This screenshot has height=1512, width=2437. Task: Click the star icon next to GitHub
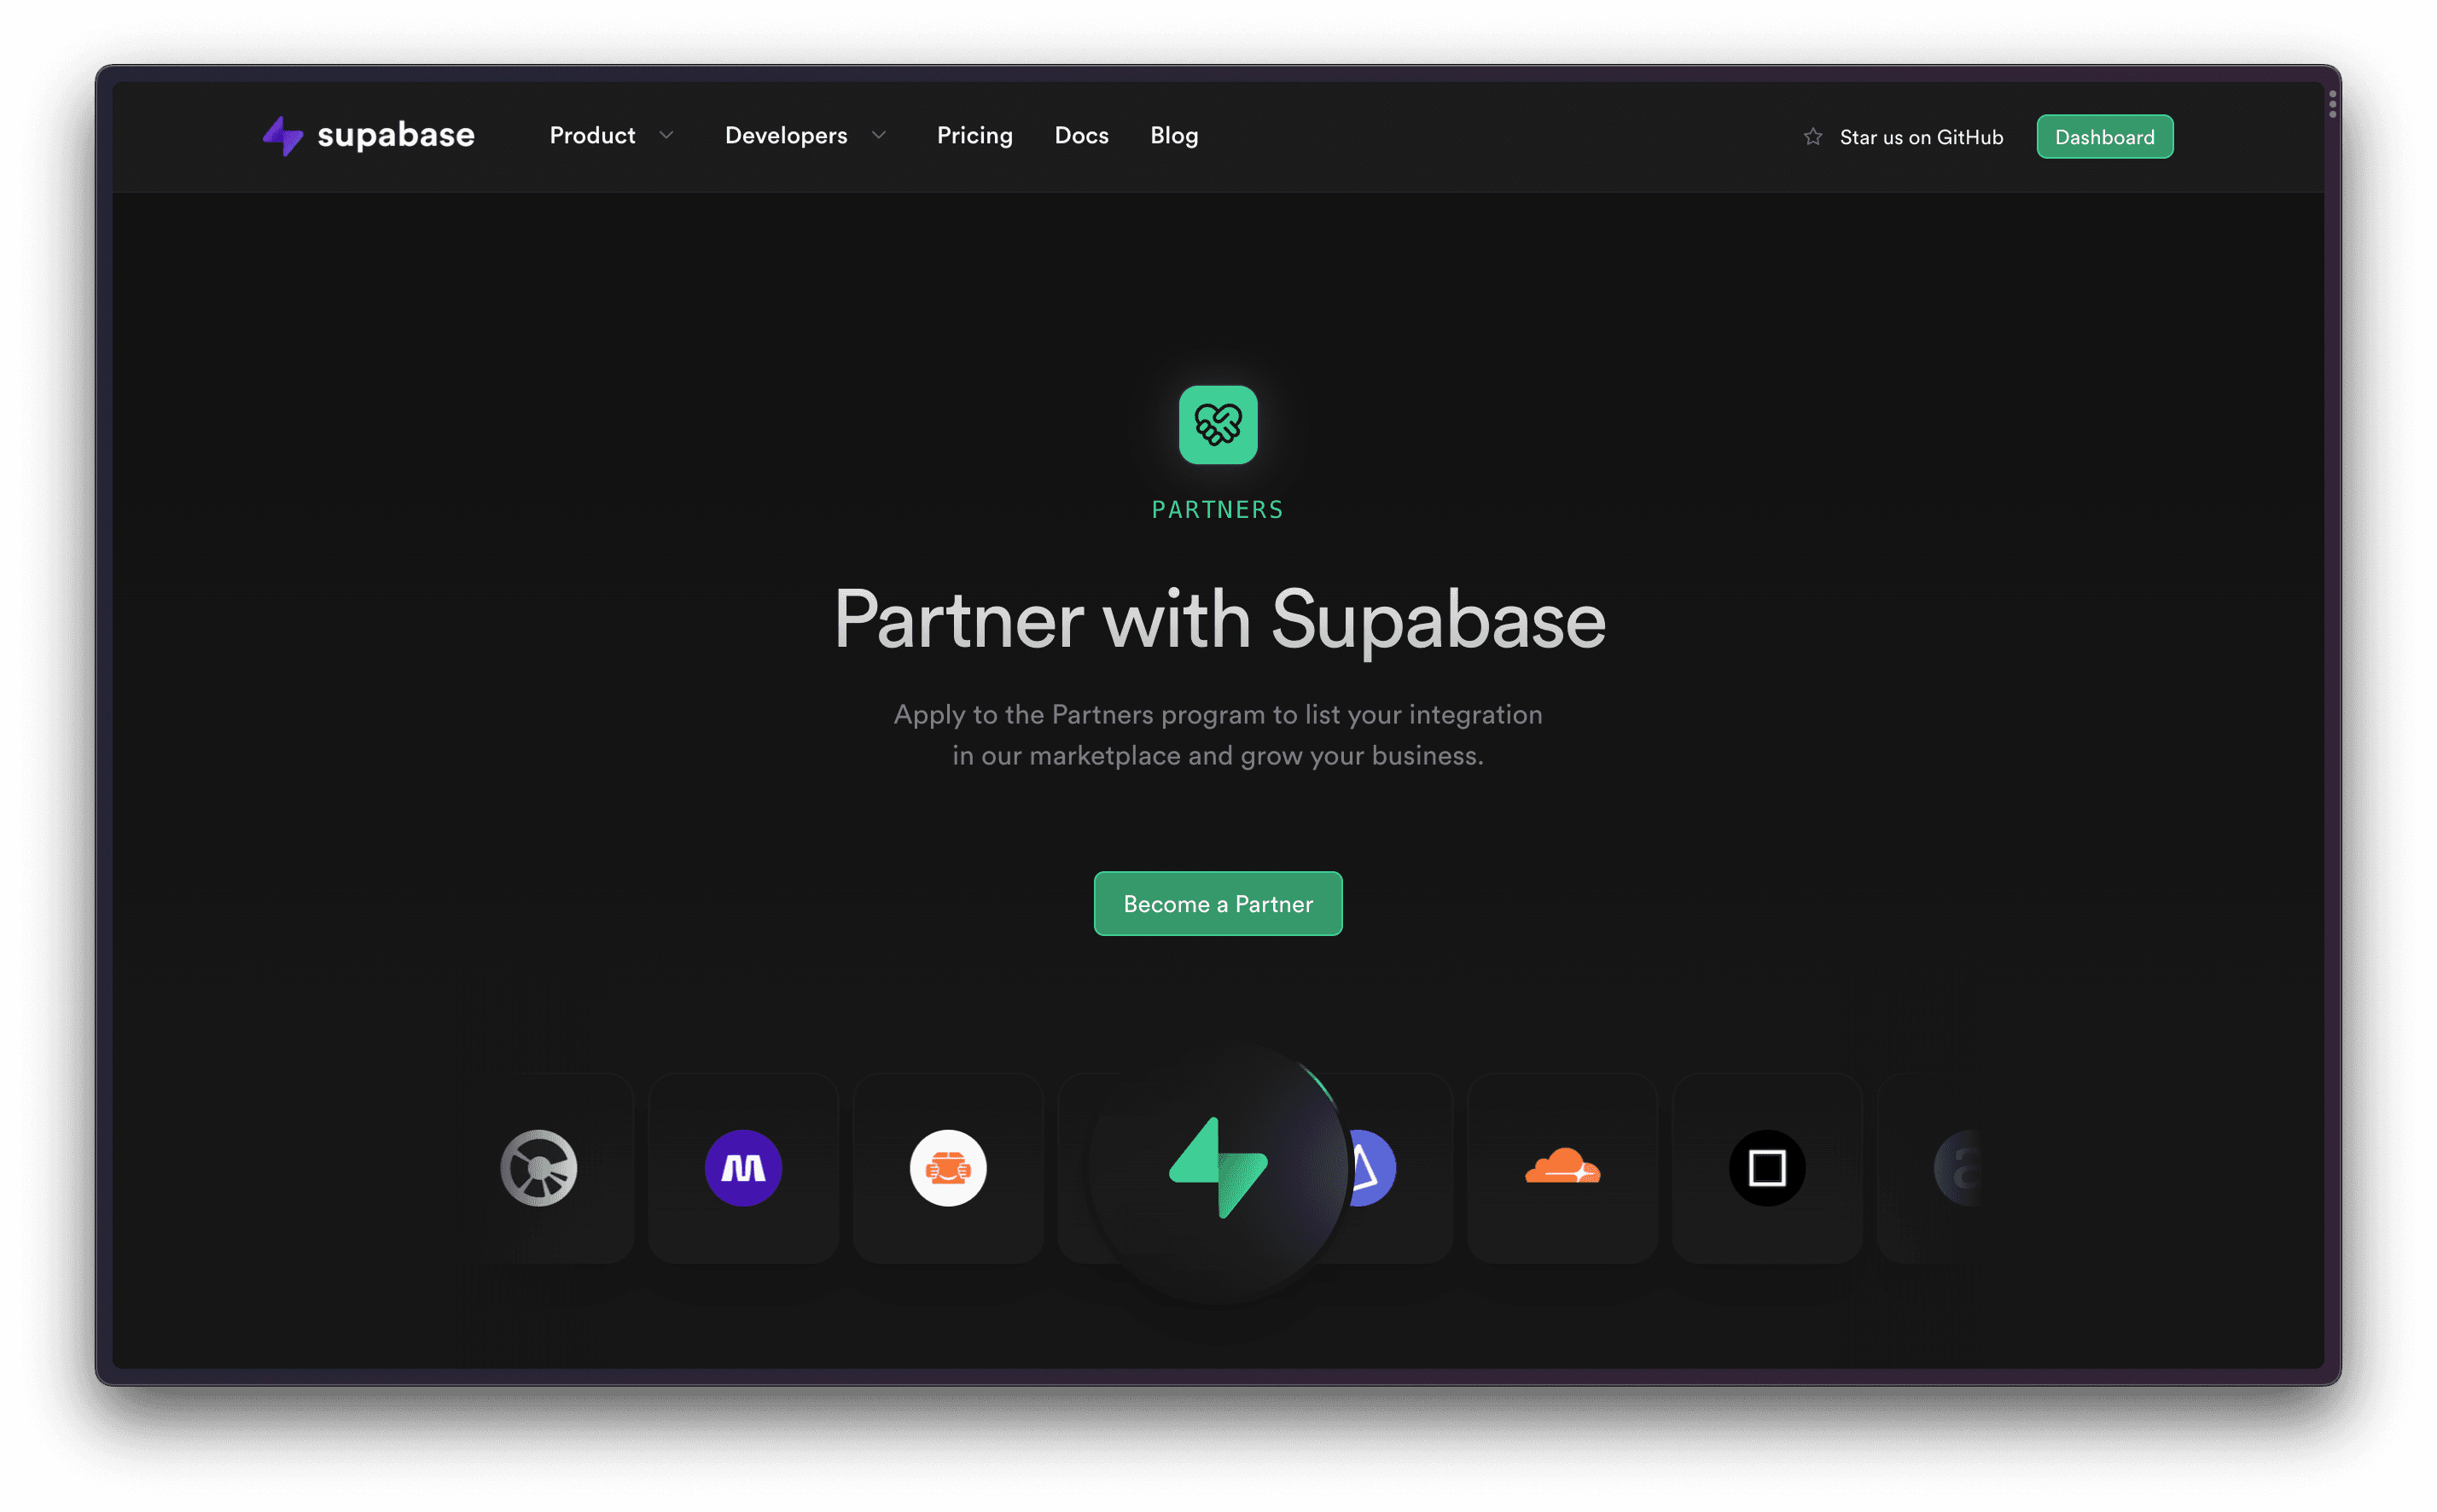(x=1812, y=136)
